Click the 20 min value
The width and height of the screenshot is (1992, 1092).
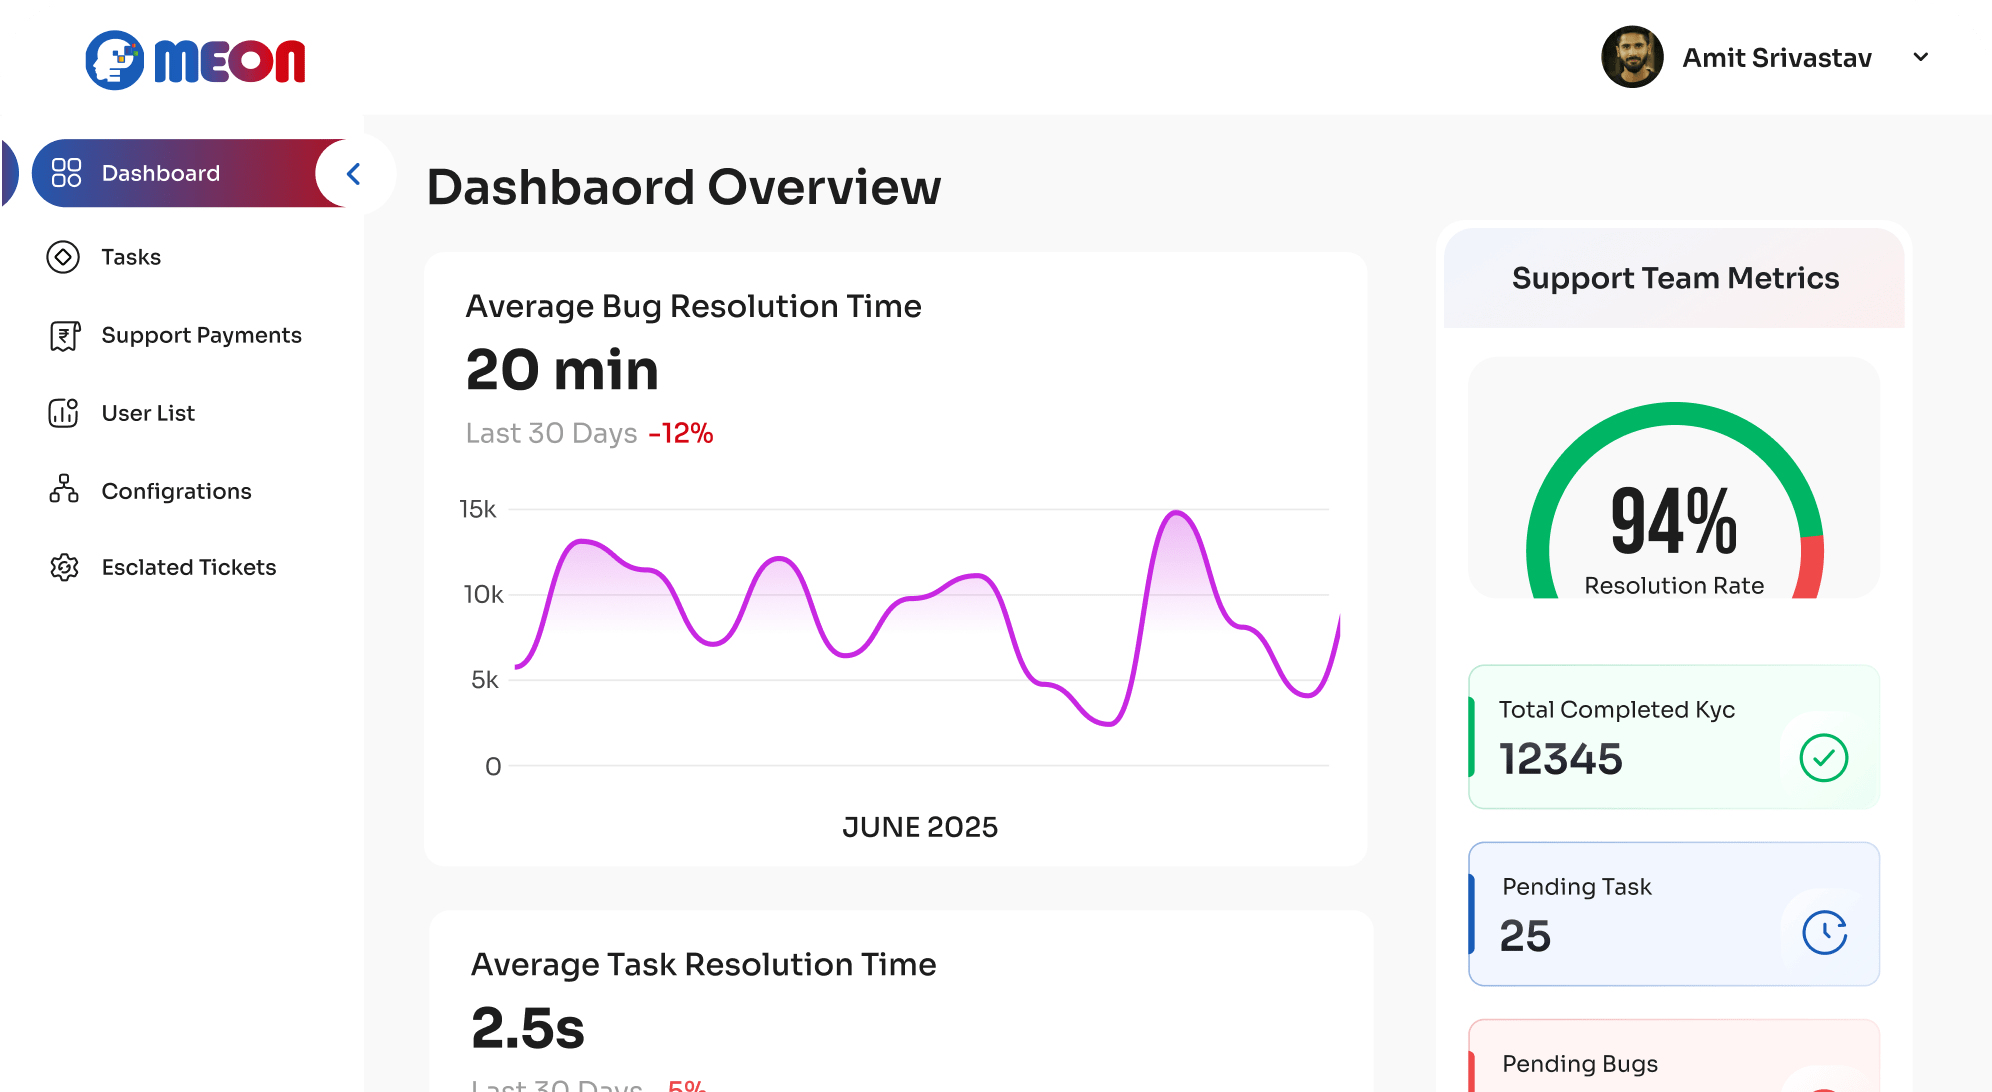click(x=562, y=370)
